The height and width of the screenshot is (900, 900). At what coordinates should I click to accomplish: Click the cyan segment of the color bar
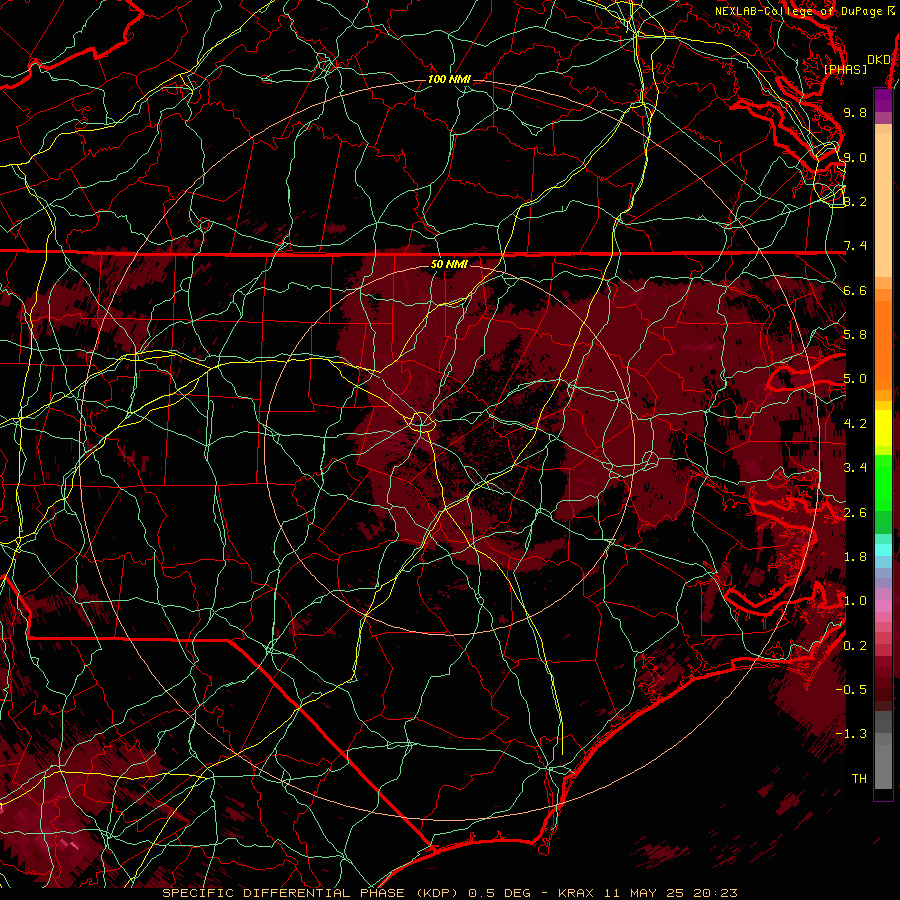[883, 550]
